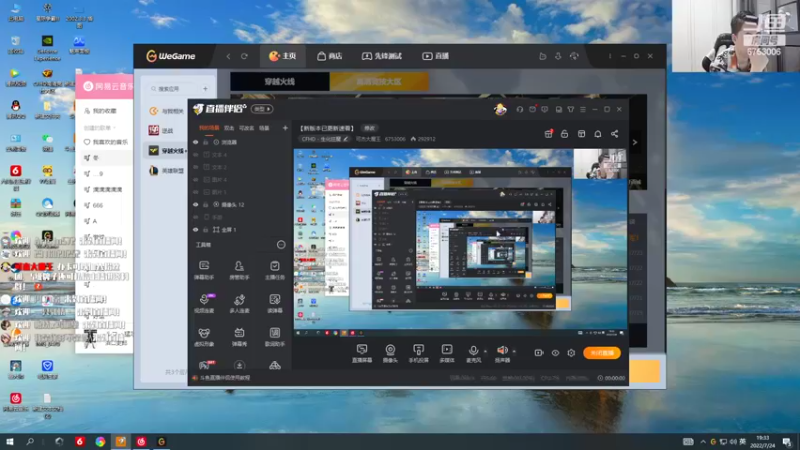Hide the 全屏 1 source layer
Viewport: 800px width, 450px height.
point(195,230)
